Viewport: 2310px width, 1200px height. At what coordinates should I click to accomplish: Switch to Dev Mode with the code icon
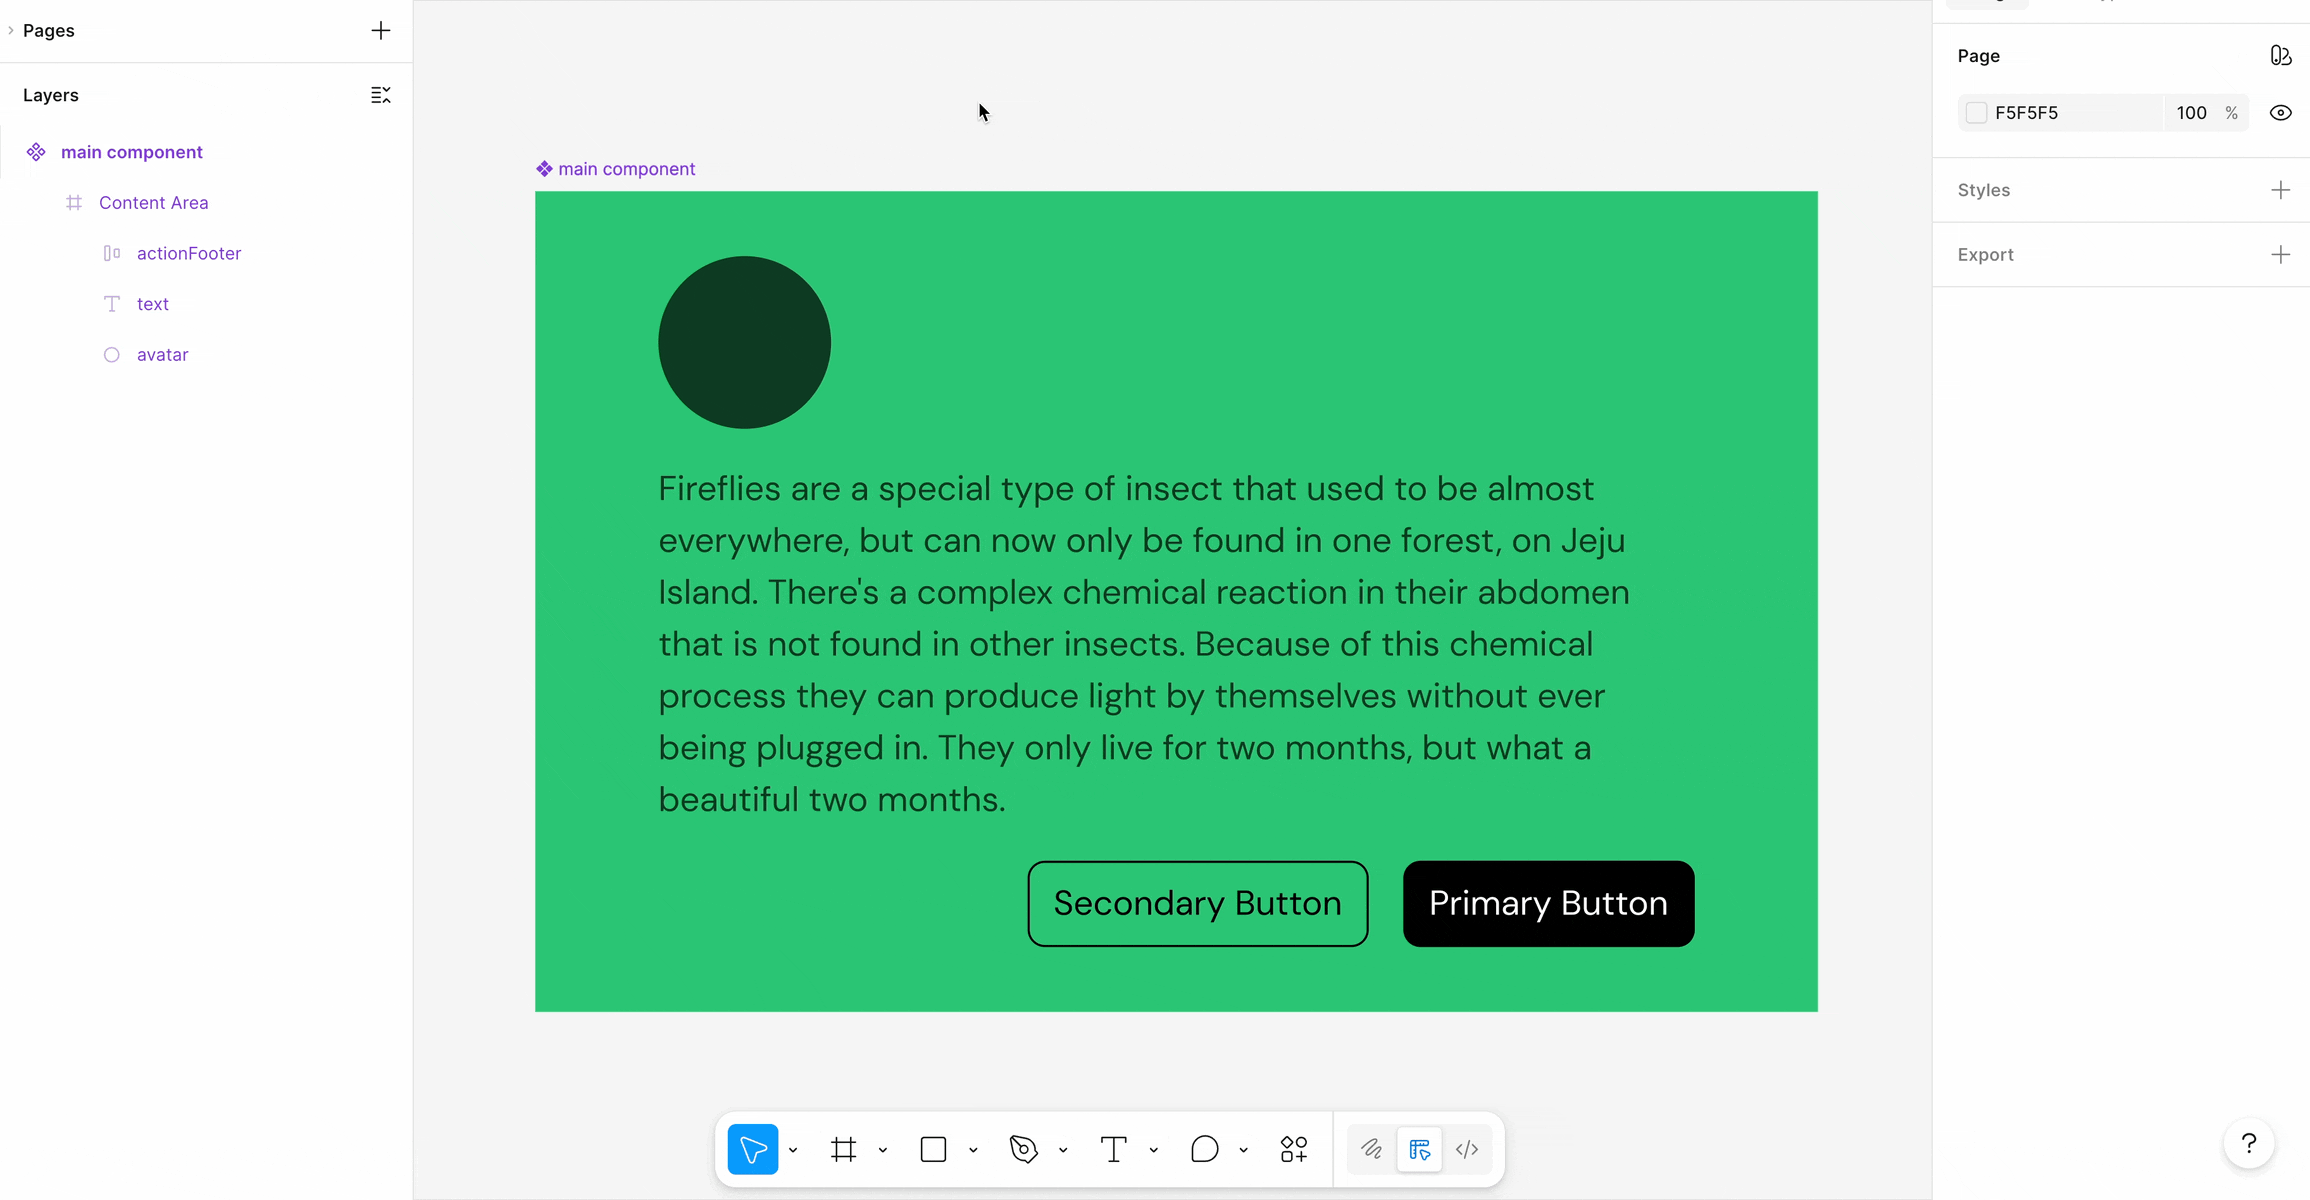[1466, 1149]
